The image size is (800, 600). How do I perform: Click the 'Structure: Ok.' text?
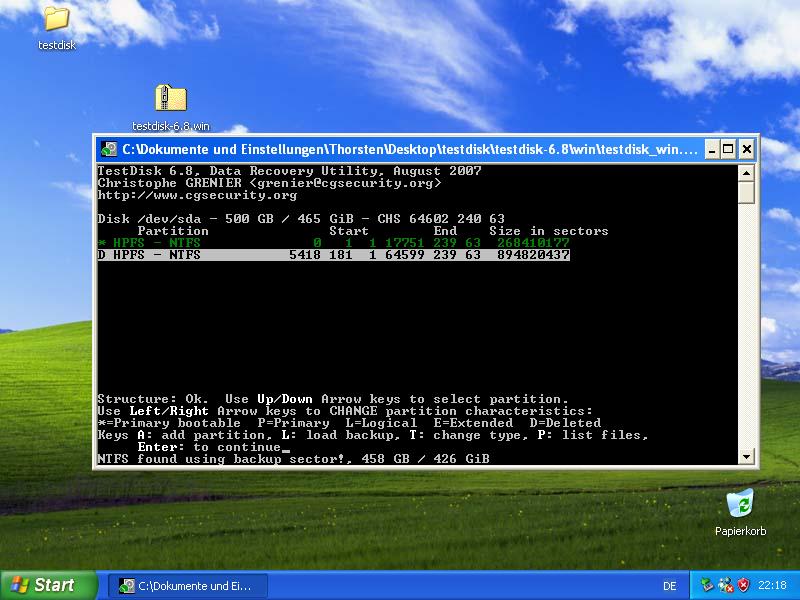(153, 399)
